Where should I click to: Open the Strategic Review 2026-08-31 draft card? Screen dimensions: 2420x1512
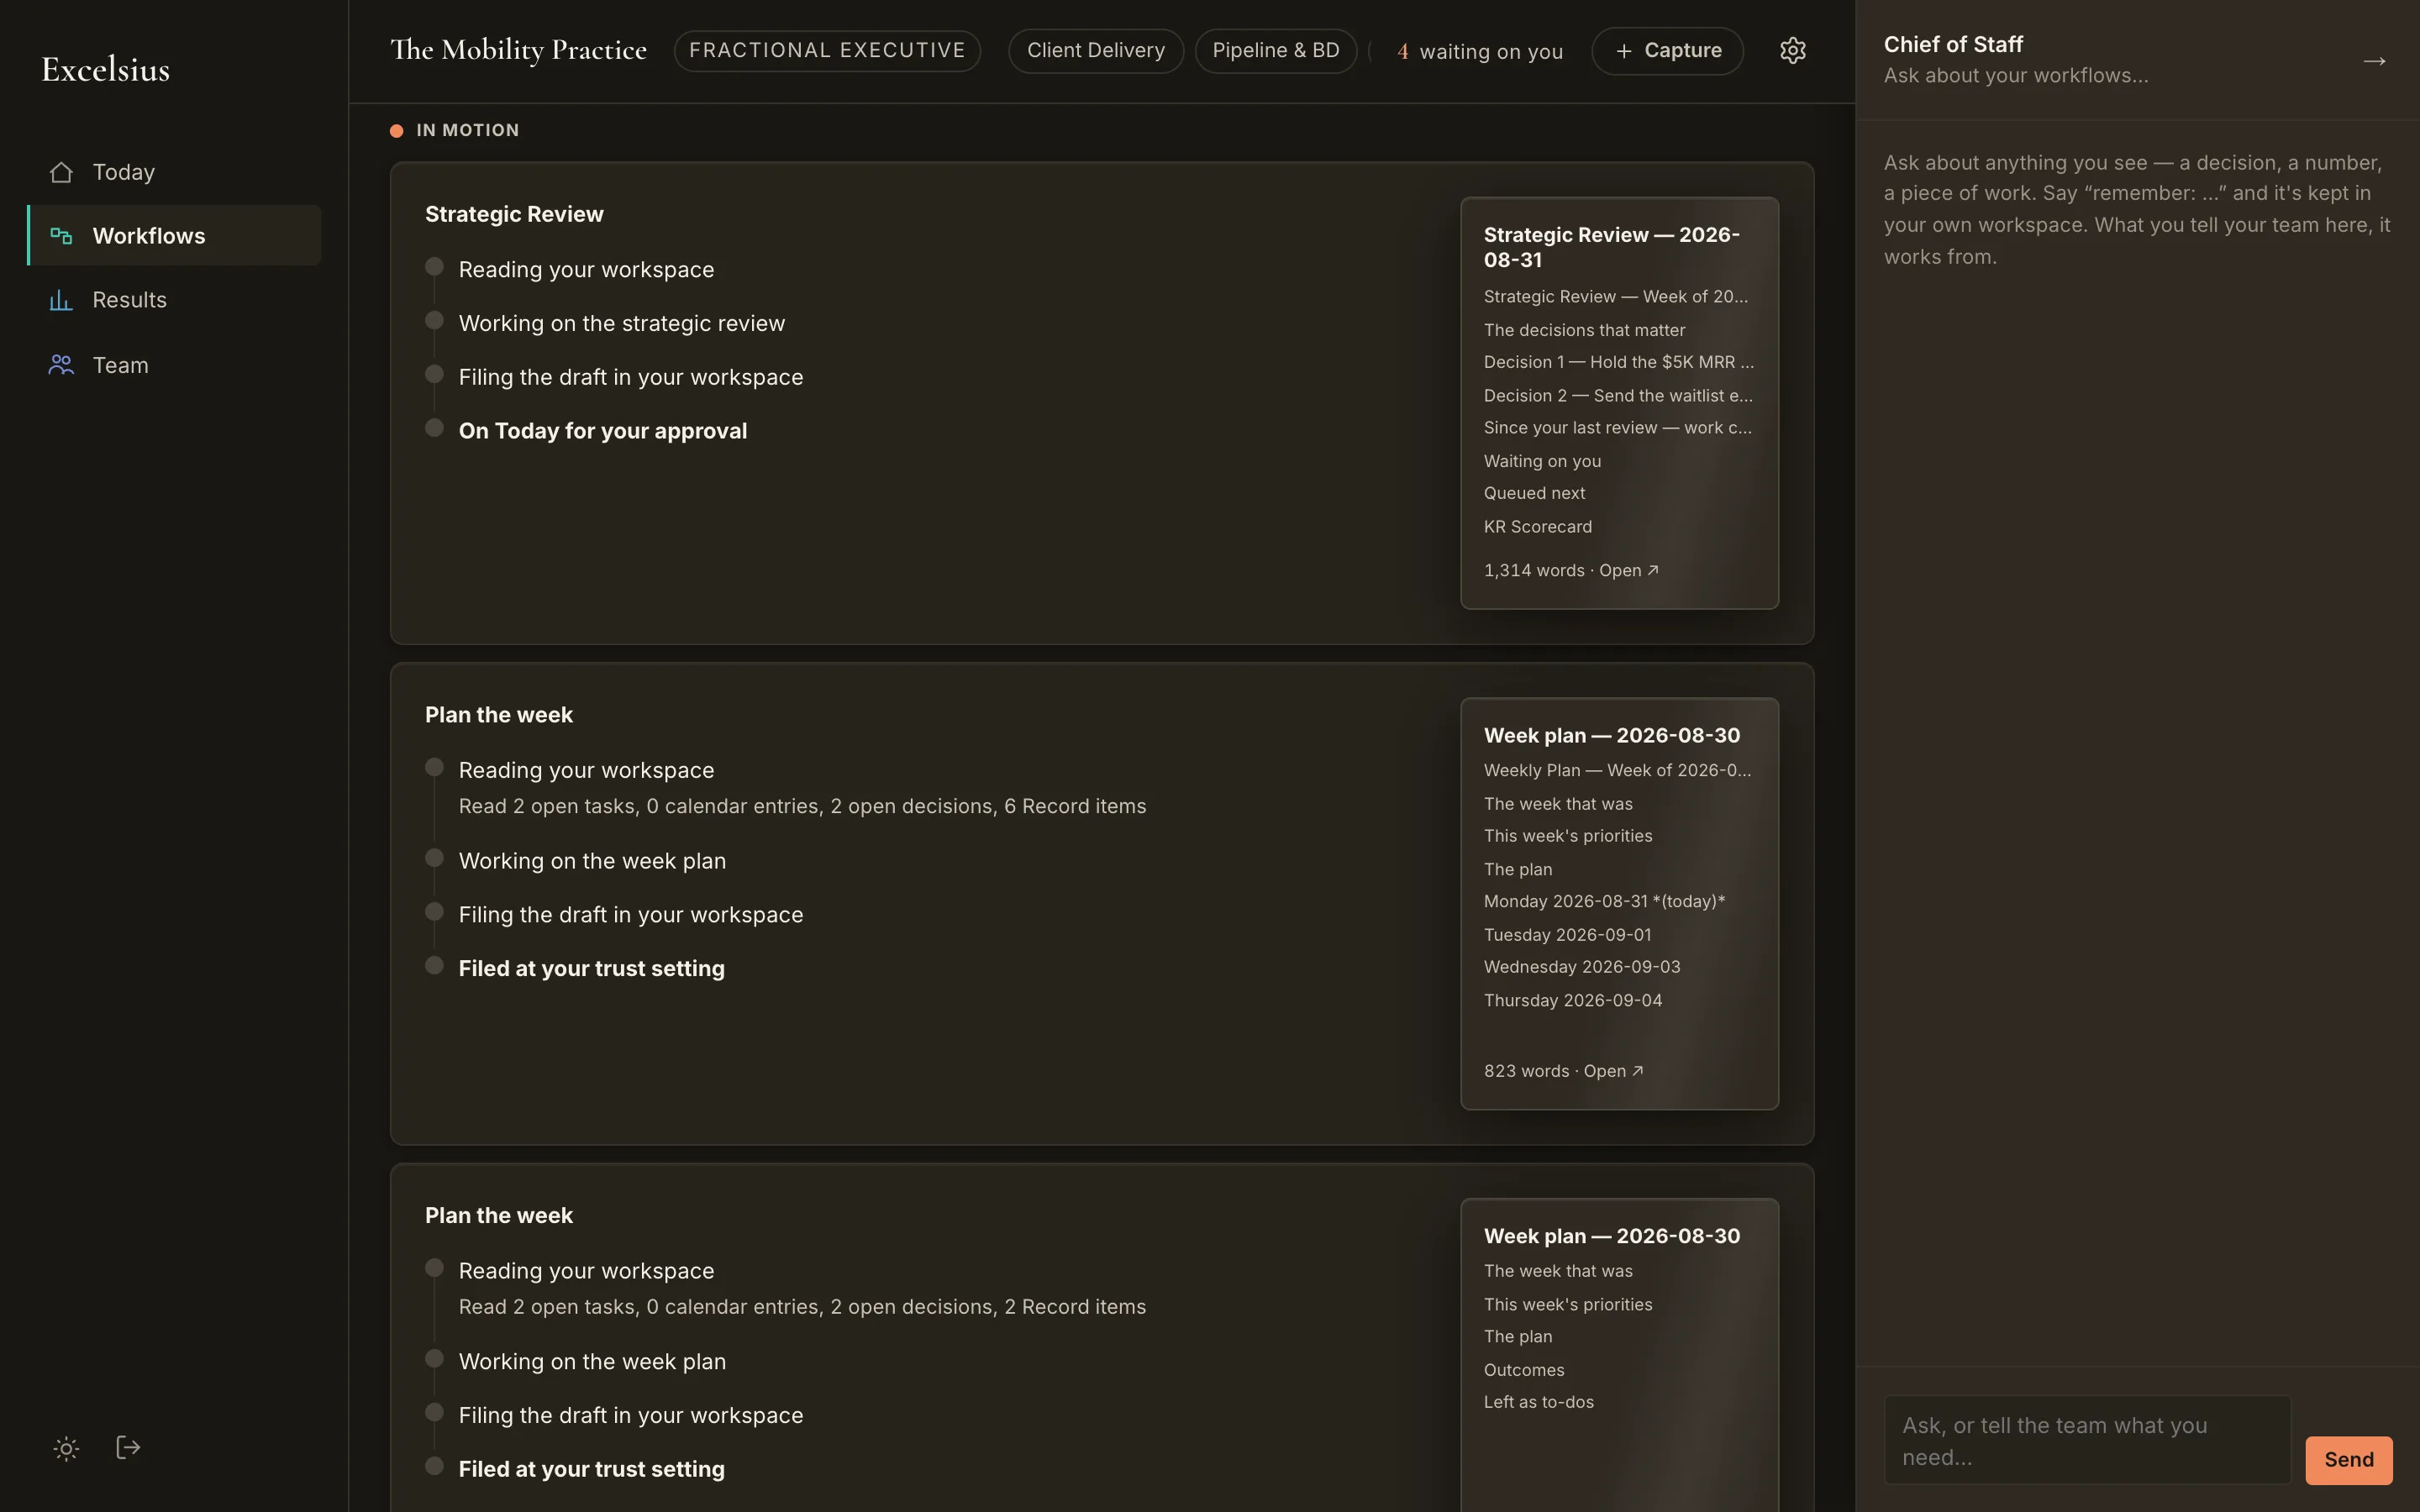pos(1619,403)
